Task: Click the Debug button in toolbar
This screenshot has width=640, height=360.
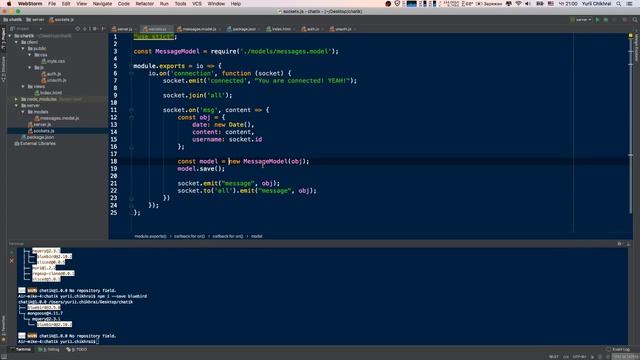Action: (606, 20)
